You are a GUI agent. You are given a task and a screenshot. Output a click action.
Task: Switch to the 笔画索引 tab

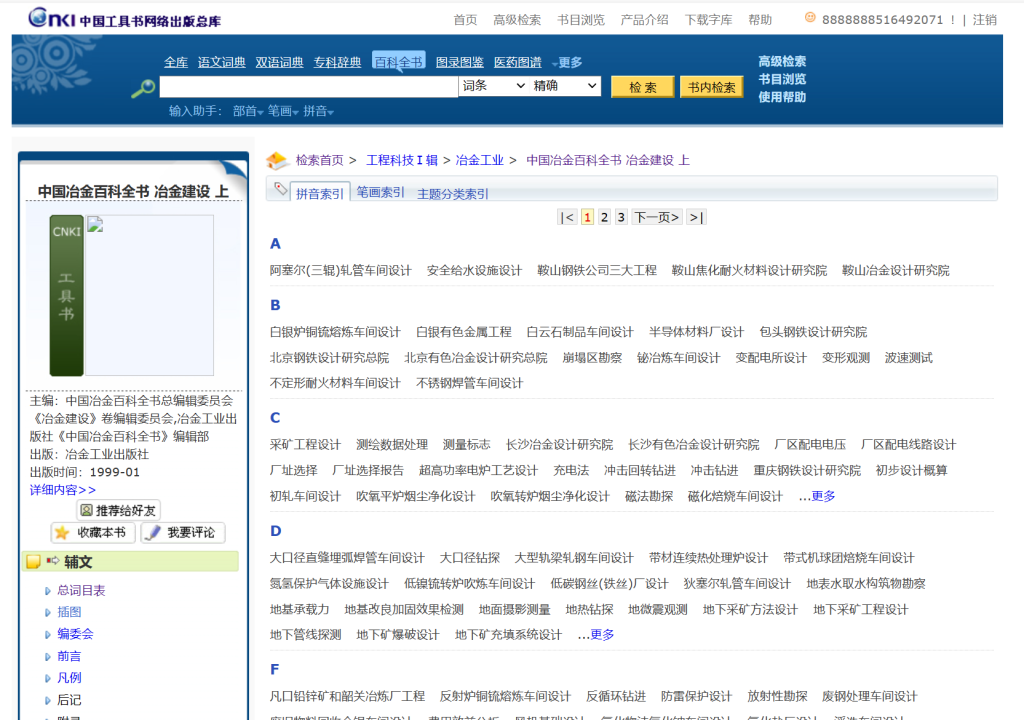click(380, 192)
